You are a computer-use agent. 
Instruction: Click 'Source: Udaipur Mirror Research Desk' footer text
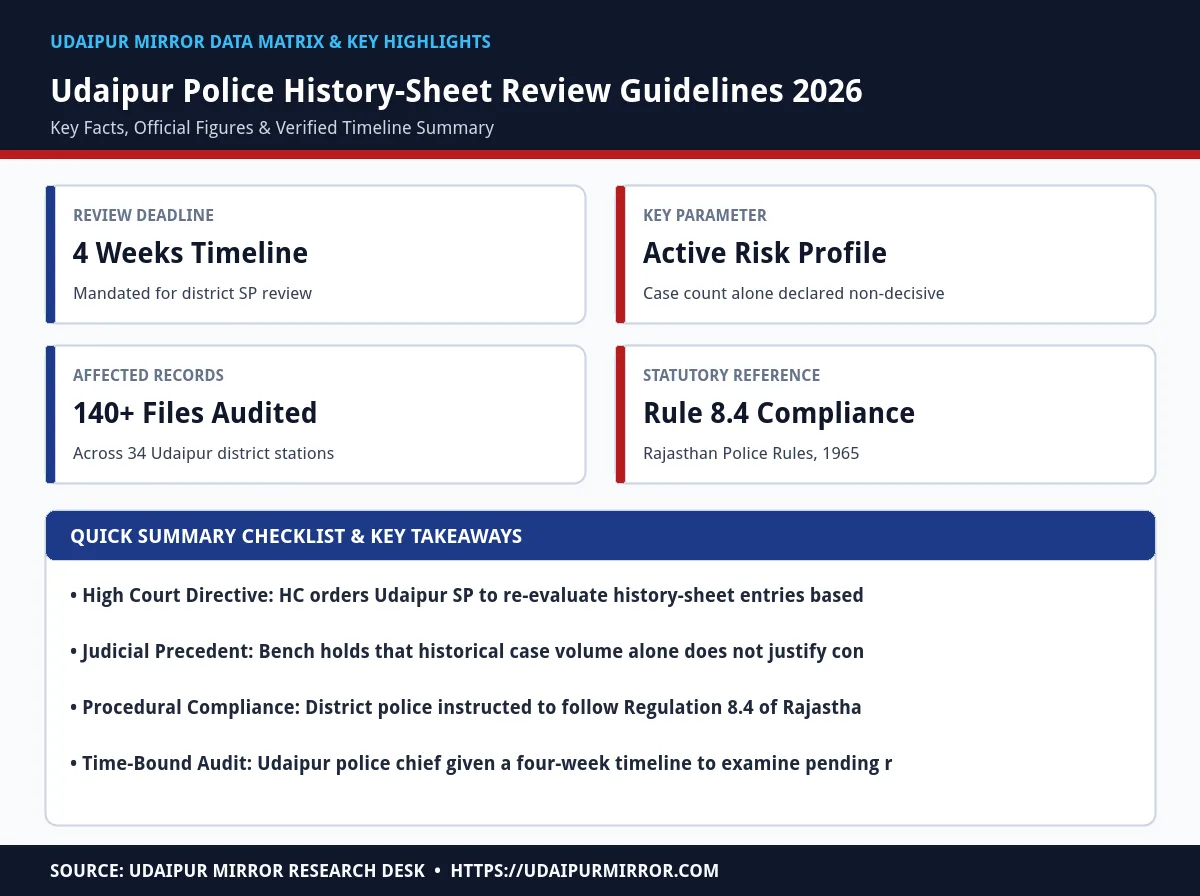tap(238, 871)
